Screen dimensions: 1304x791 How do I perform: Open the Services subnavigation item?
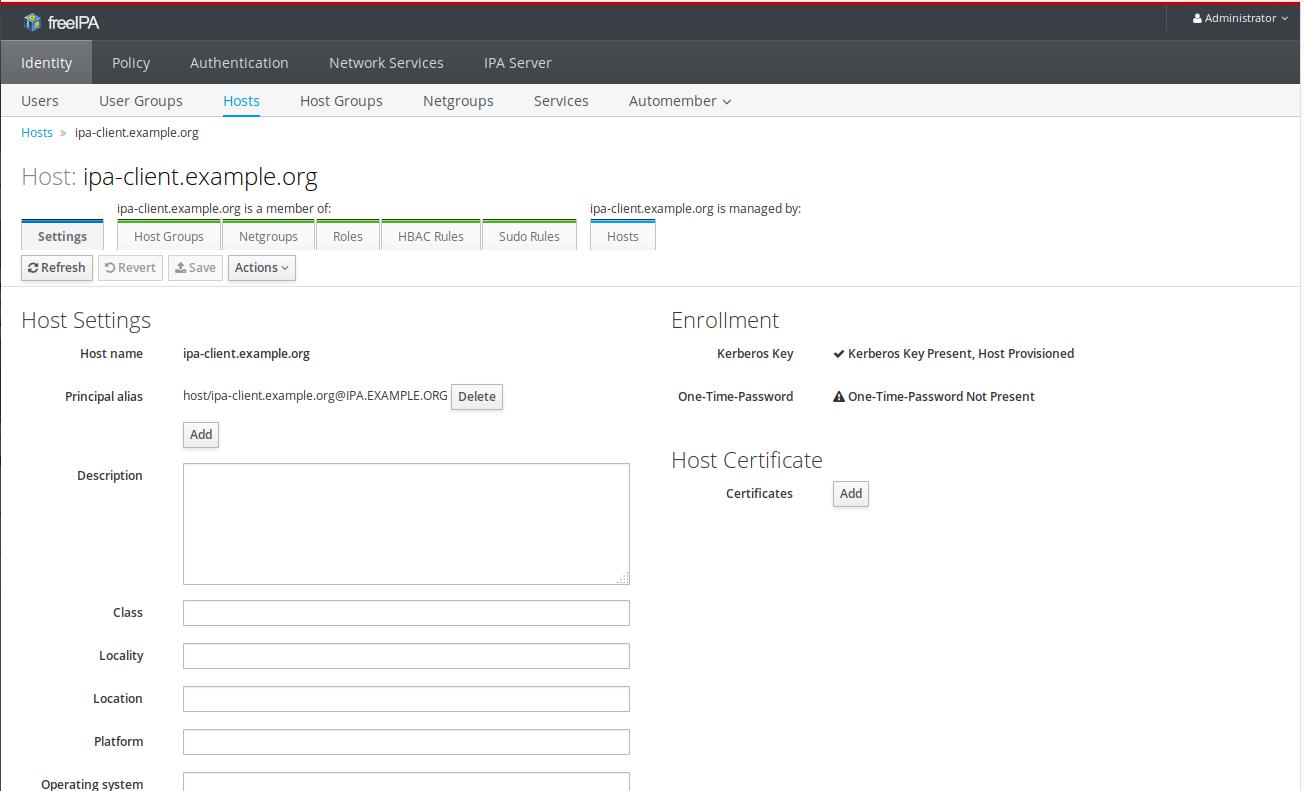[561, 101]
